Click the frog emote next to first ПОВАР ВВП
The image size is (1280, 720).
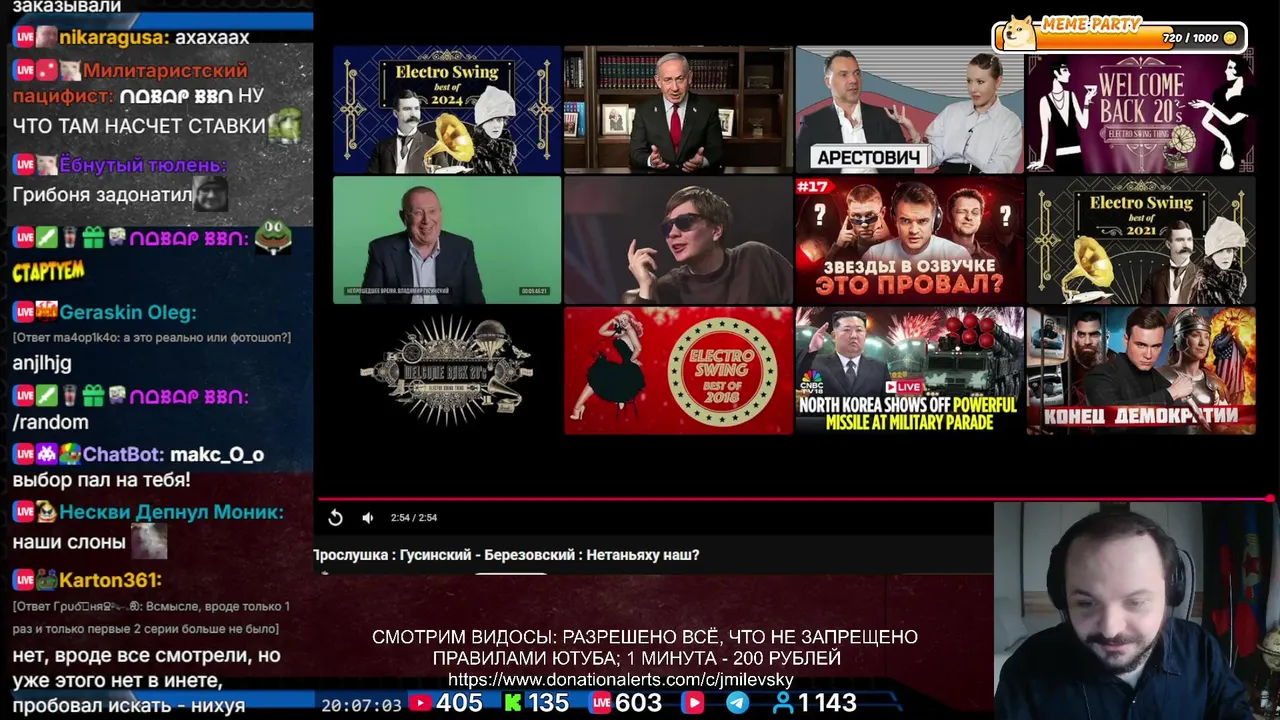(x=272, y=238)
